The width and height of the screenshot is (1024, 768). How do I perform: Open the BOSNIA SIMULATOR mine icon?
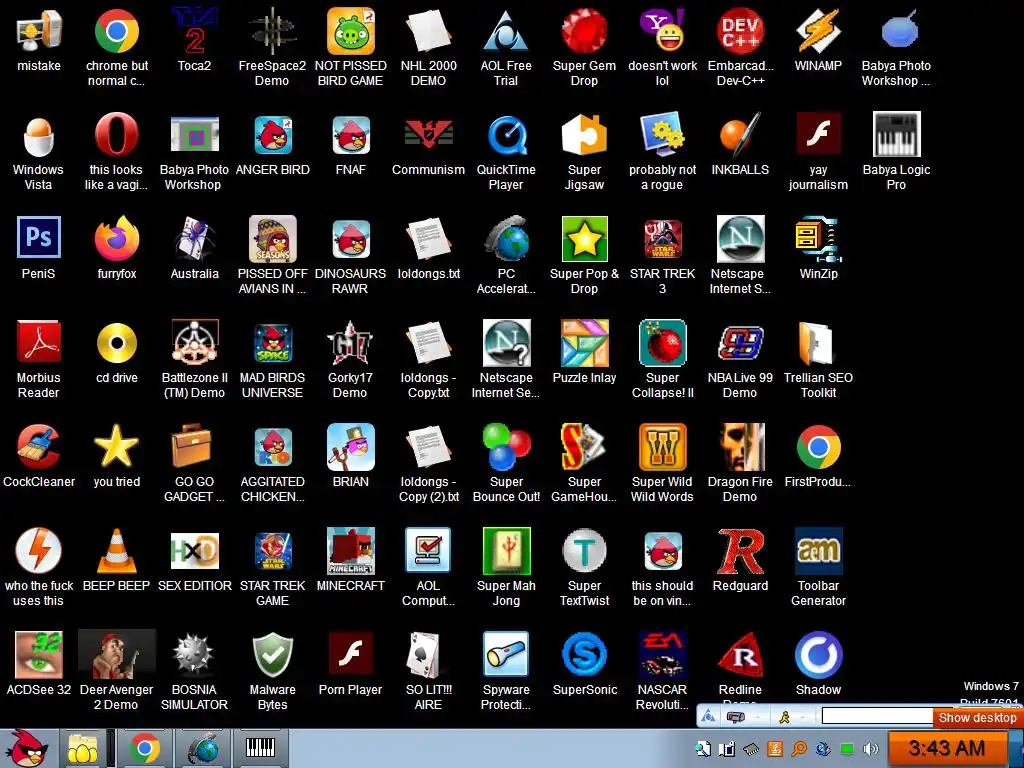[194, 654]
